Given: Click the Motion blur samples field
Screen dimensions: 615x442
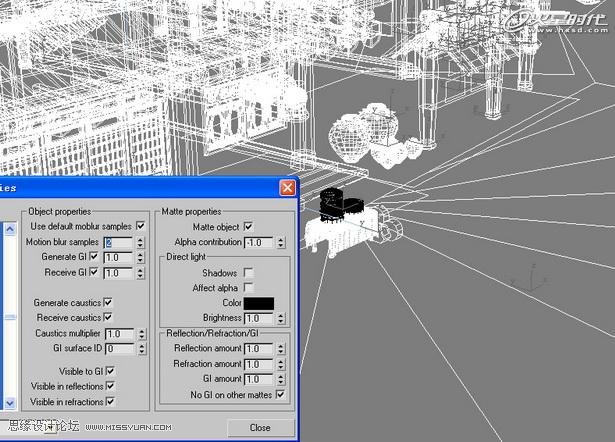Looking at the screenshot, I should (x=118, y=242).
